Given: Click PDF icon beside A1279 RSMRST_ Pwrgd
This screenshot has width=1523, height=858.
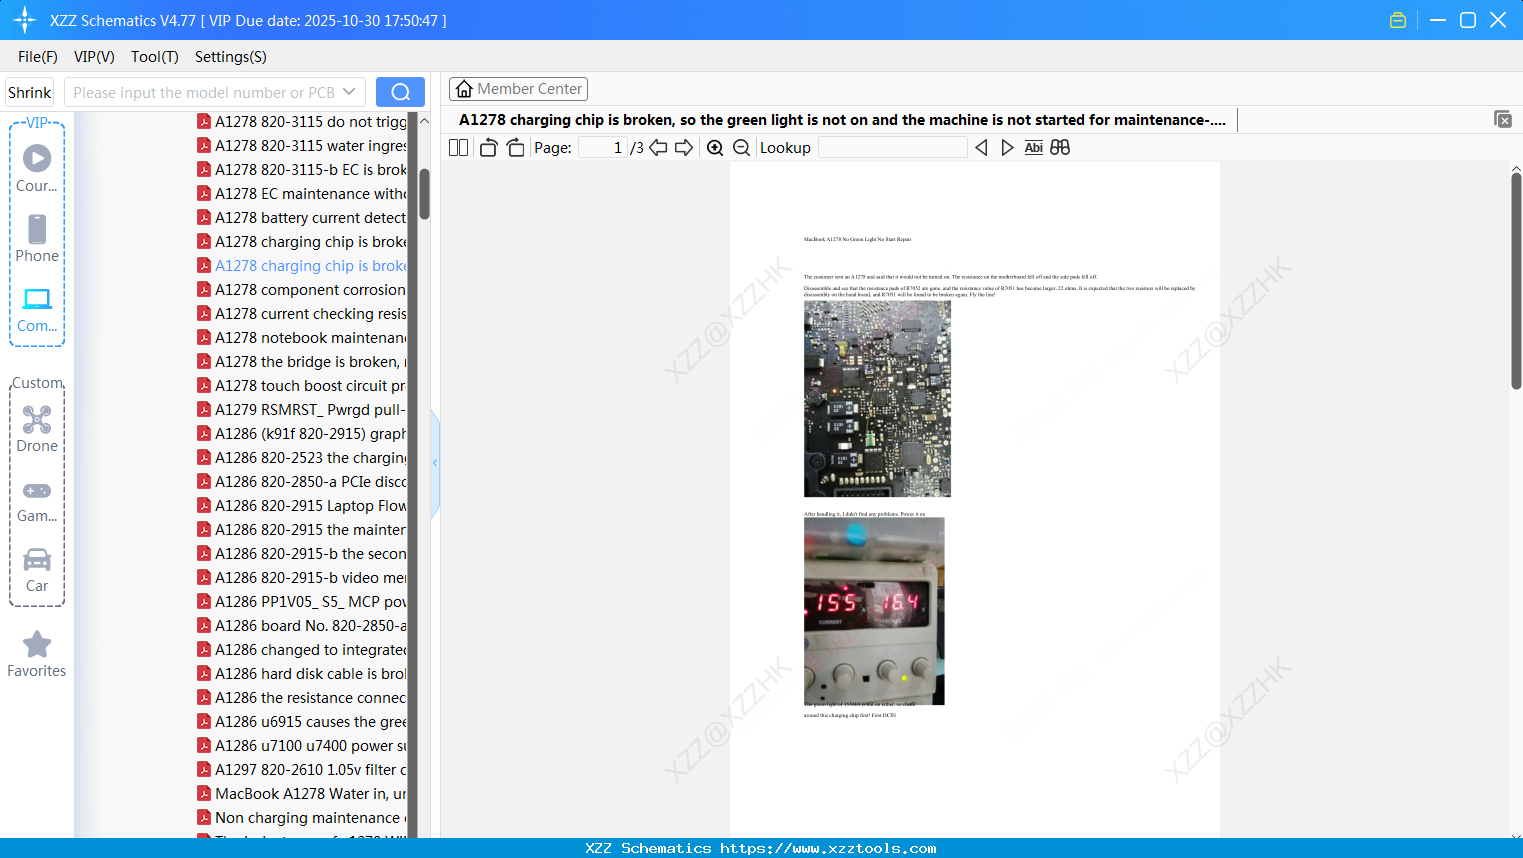Looking at the screenshot, I should 204,409.
